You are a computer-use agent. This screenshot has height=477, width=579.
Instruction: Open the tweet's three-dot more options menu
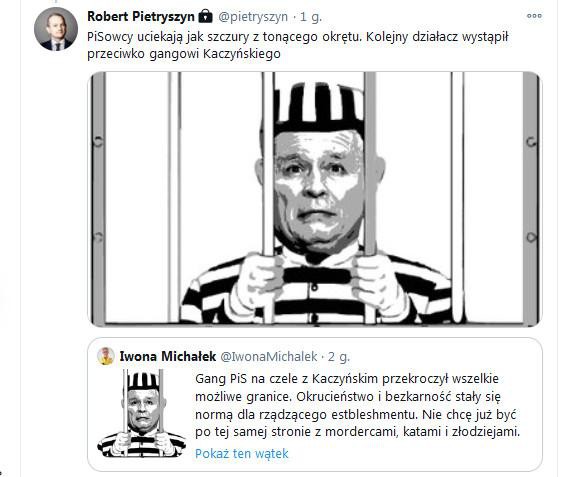[x=534, y=16]
